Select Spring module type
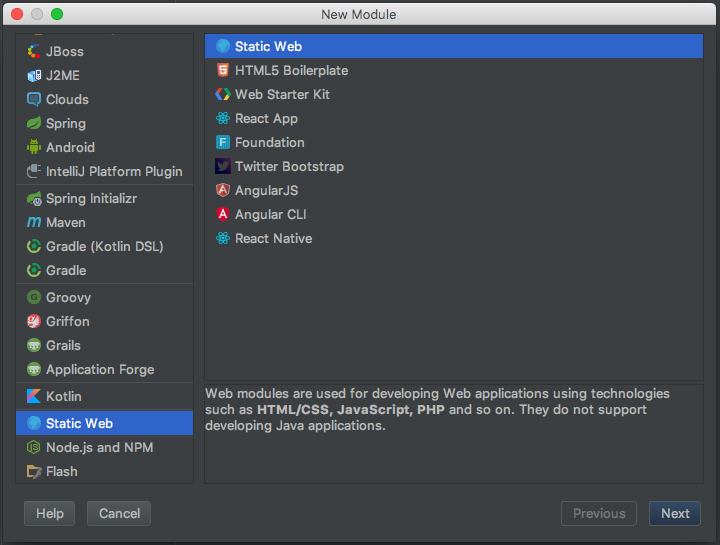 pyautogui.click(x=105, y=123)
